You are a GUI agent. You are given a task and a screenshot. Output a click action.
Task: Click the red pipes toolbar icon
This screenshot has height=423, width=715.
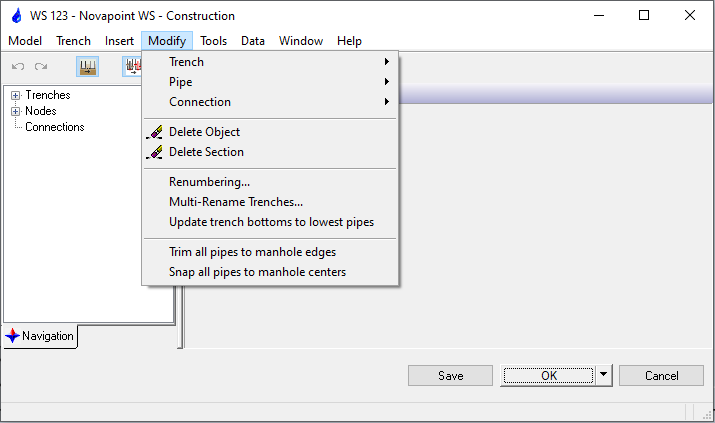pos(132,67)
